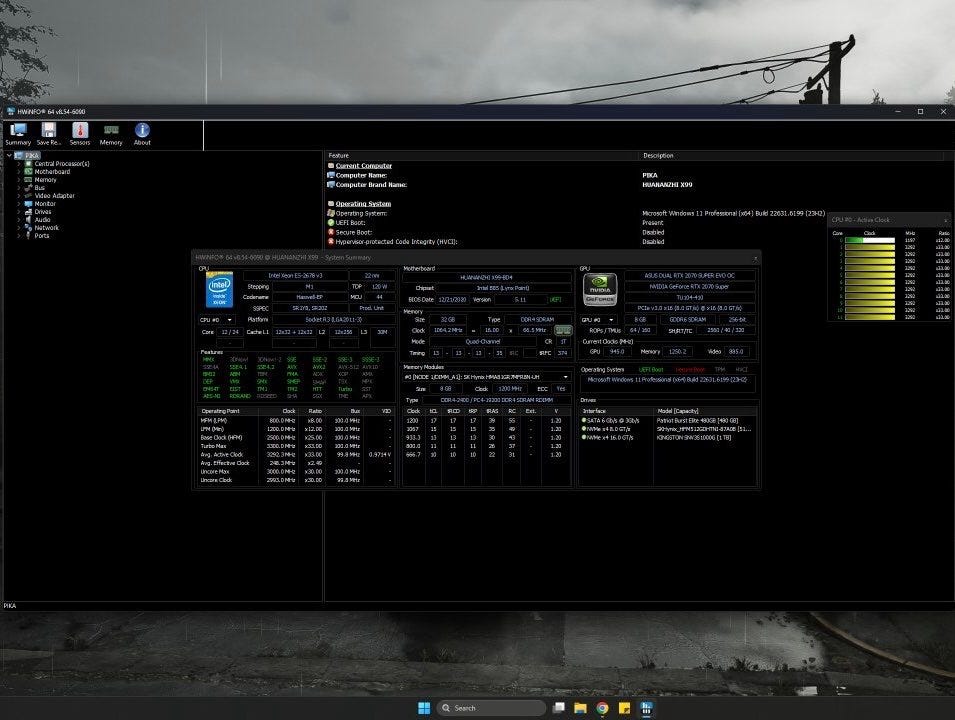Screen dimensions: 955x720
Task: Collapse the PIKA root tree node
Action: tap(9, 155)
